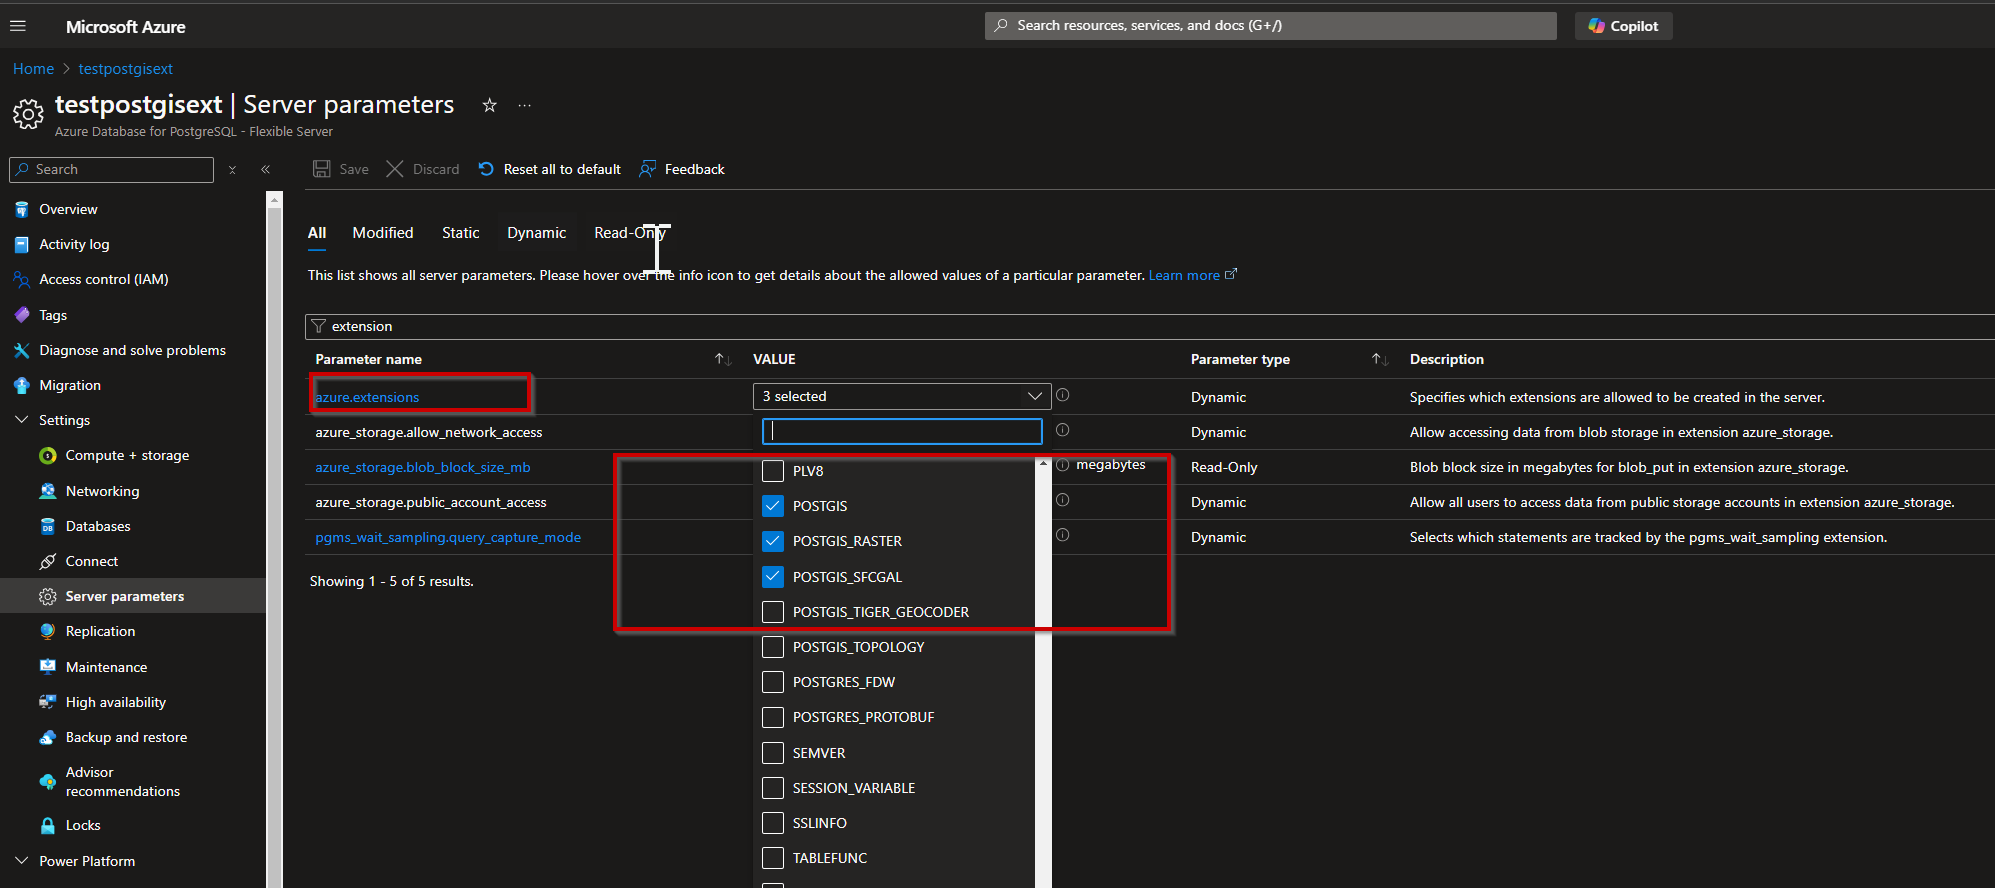
Task: Click the Locks padlock icon
Action: [x=47, y=826]
